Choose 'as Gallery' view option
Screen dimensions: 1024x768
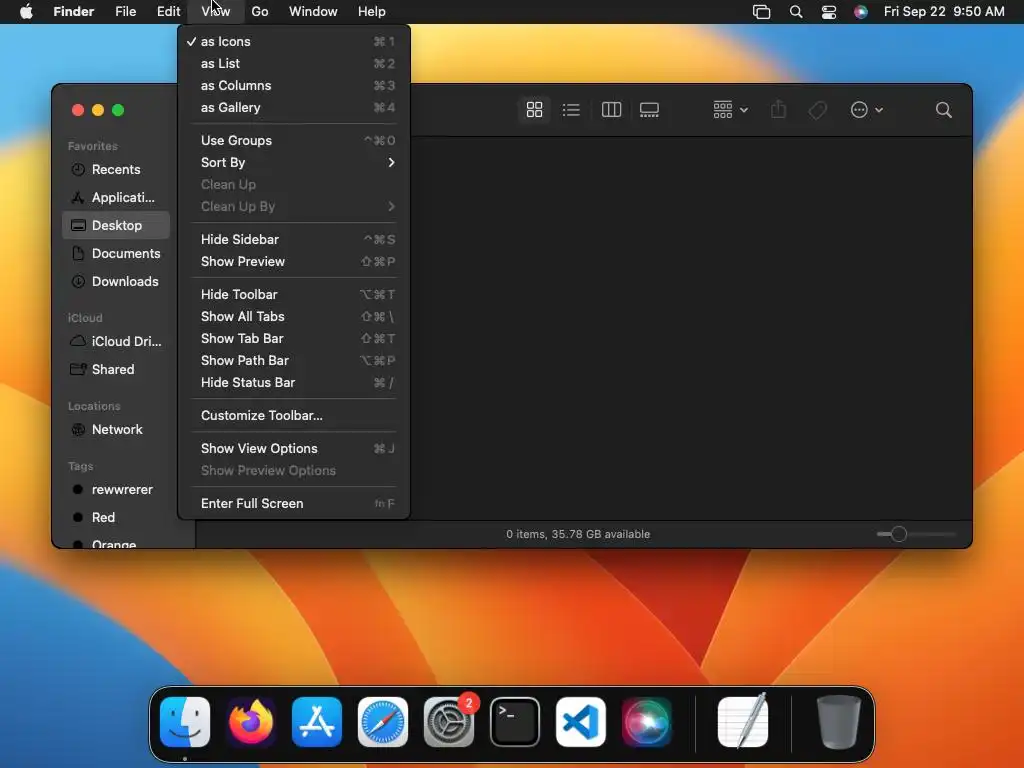pyautogui.click(x=294, y=108)
